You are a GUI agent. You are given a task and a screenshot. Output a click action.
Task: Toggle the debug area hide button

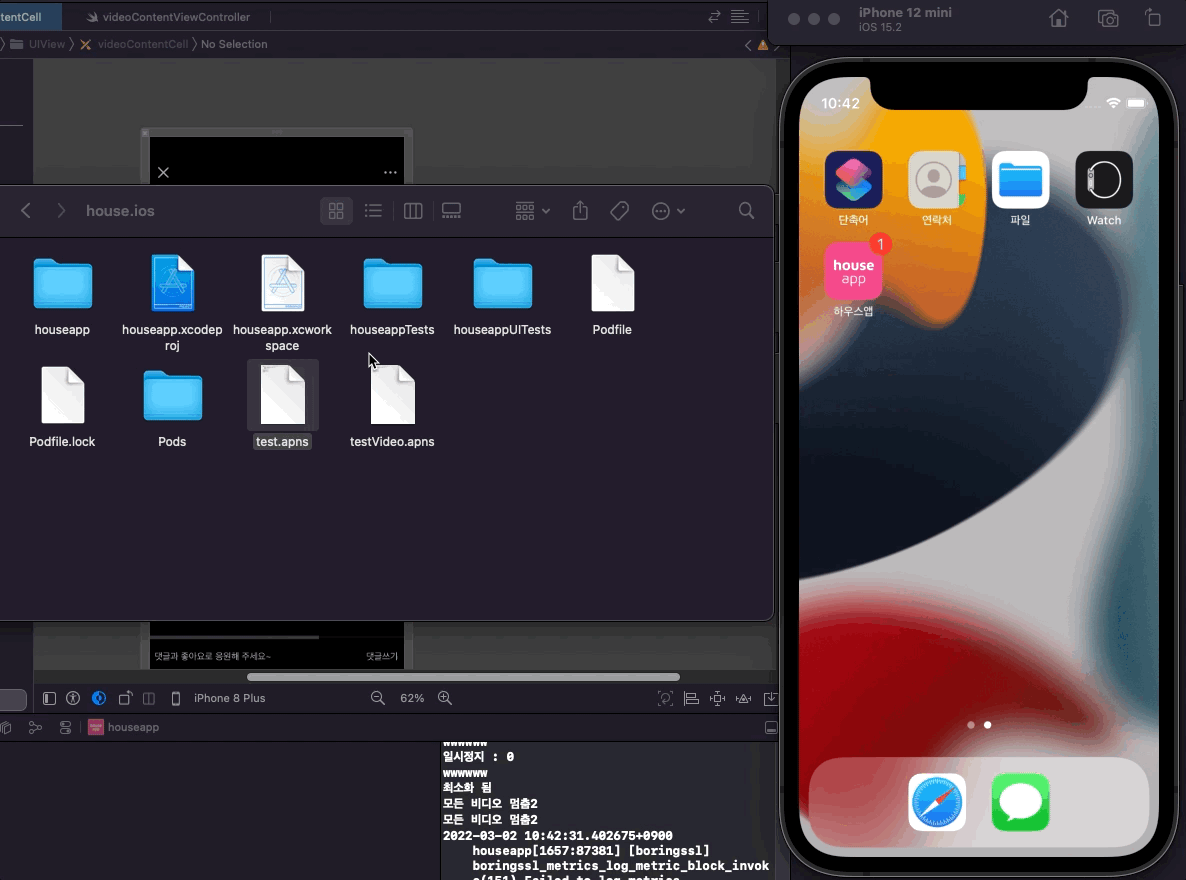pos(771,727)
